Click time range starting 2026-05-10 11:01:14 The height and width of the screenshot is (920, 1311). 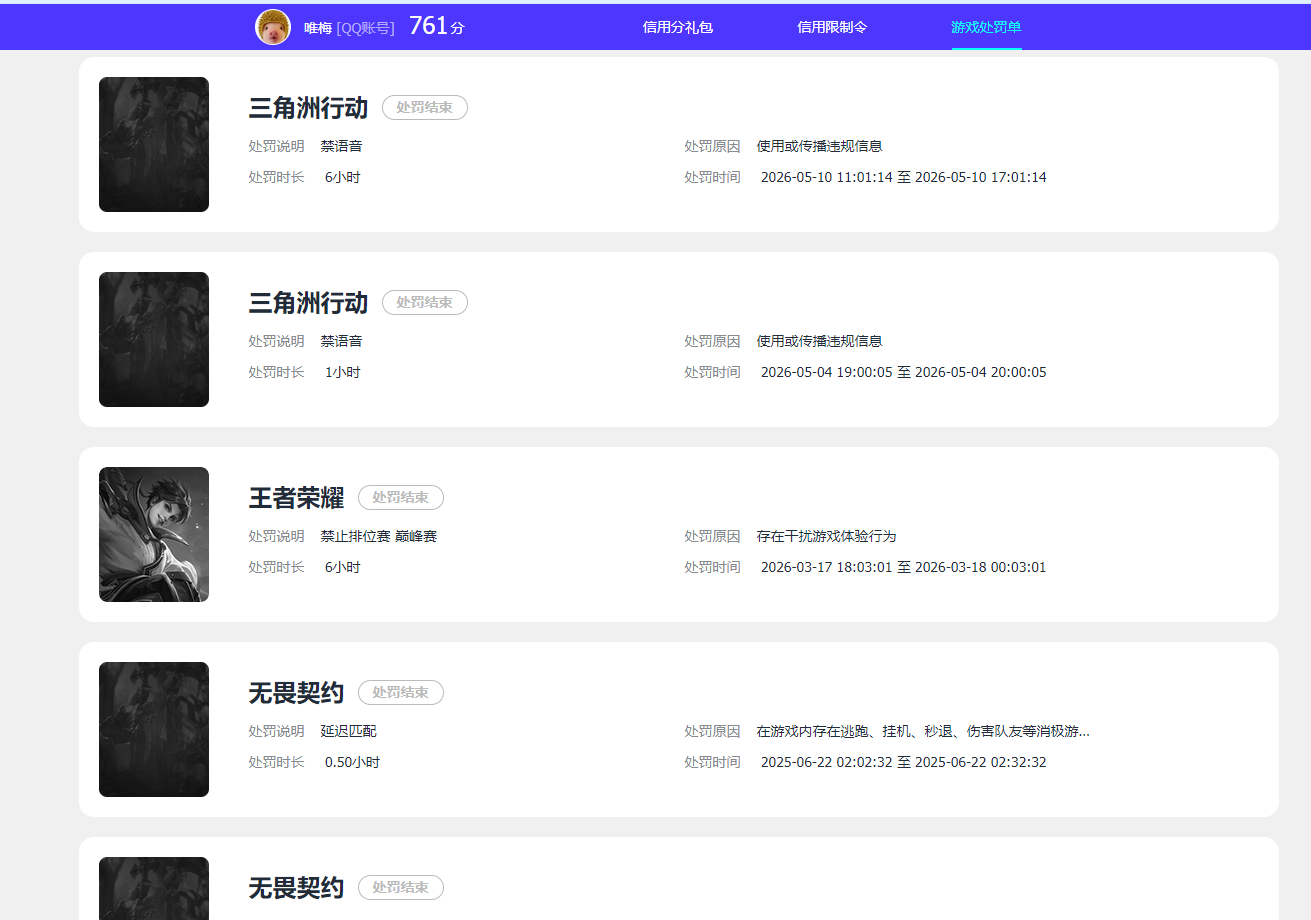904,177
